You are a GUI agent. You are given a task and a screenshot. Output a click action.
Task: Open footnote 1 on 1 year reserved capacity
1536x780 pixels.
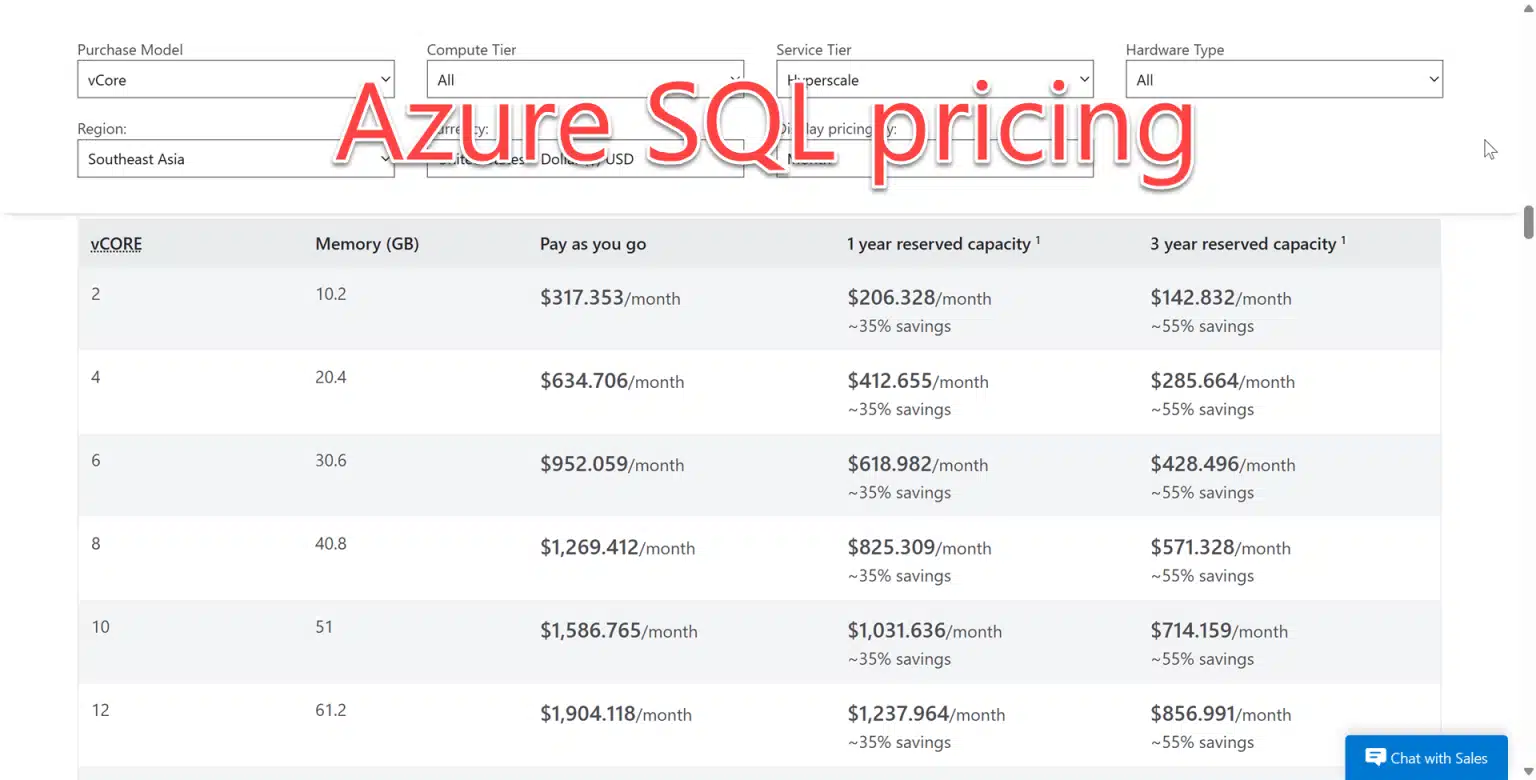(x=1038, y=237)
